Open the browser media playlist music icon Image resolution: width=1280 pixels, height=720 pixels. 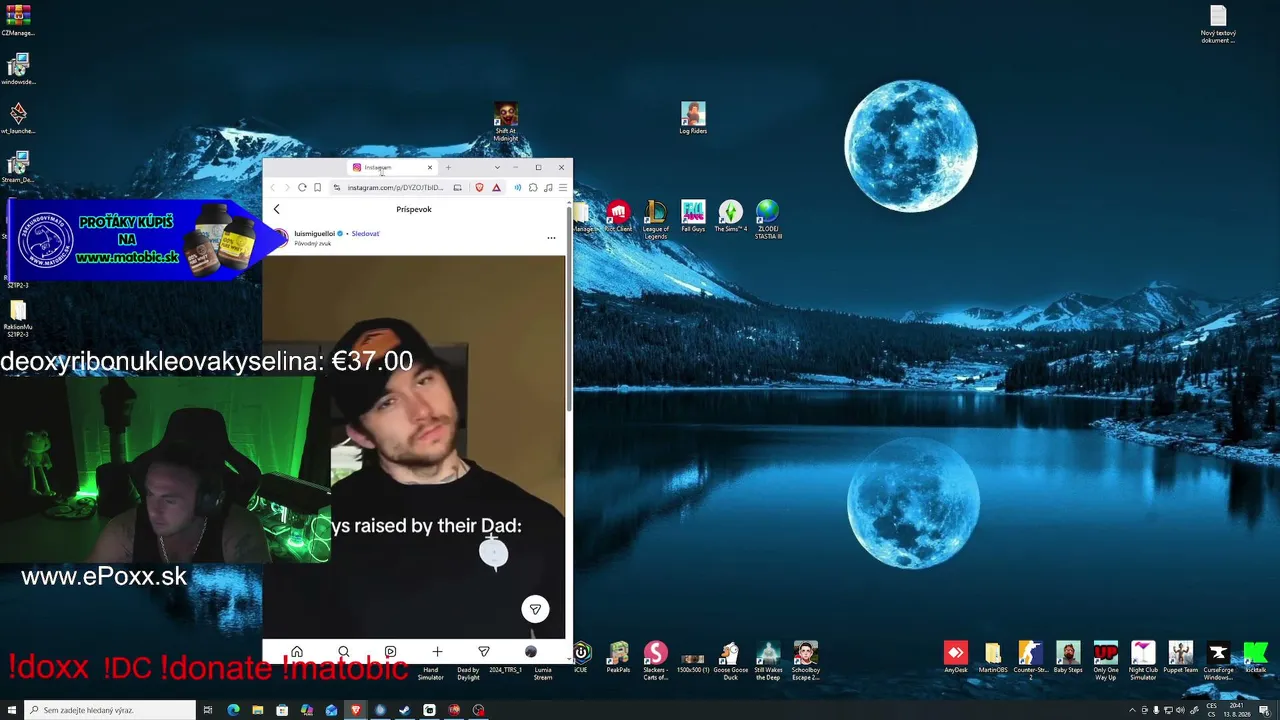(x=548, y=187)
